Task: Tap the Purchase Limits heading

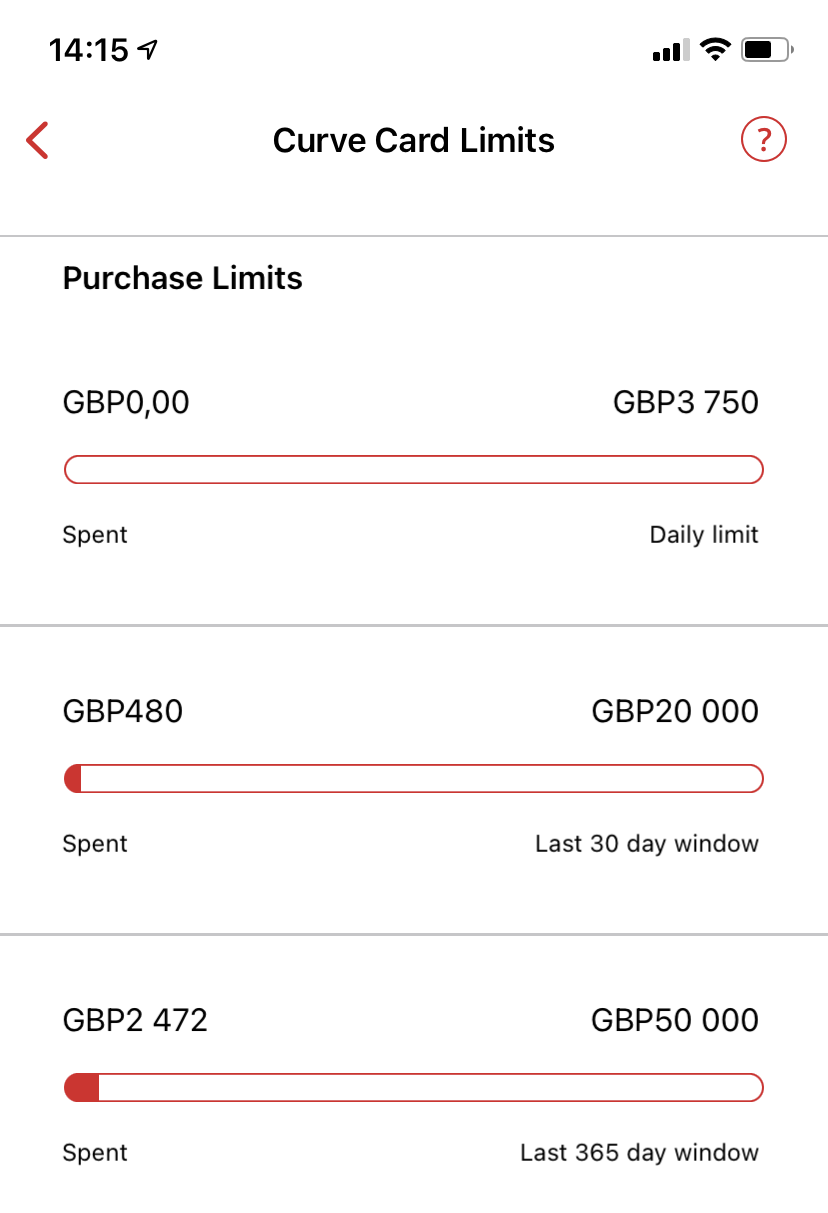Action: 183,278
